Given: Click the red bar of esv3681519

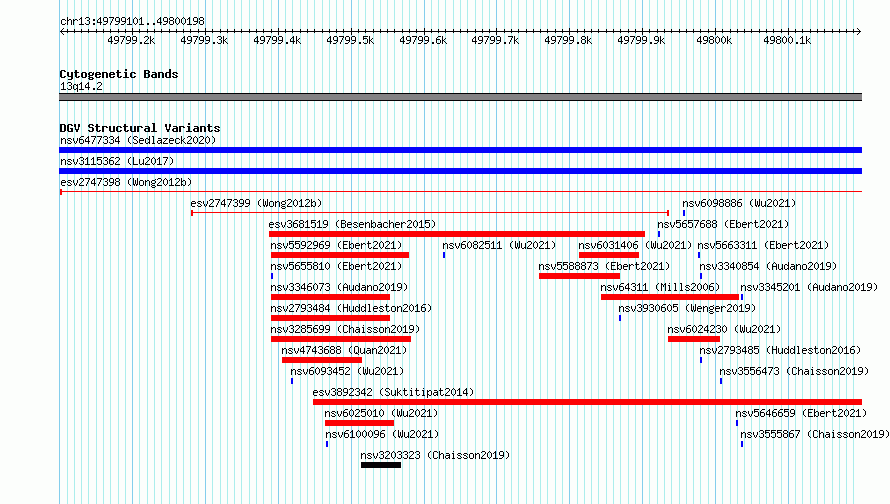Looking at the screenshot, I should [457, 234].
